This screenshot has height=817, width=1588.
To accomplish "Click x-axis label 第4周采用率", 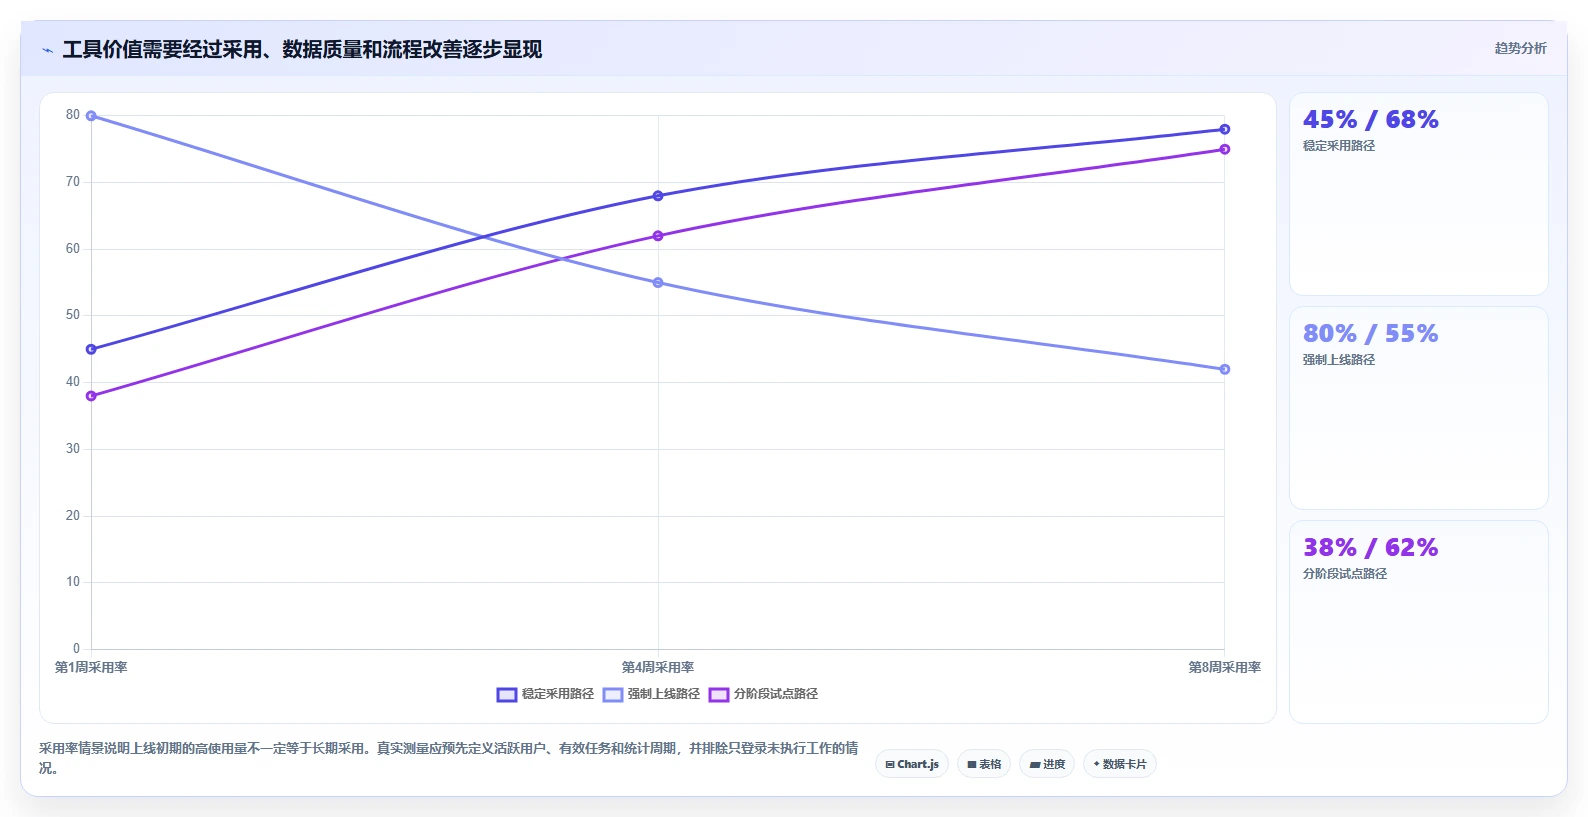I will [x=658, y=667].
